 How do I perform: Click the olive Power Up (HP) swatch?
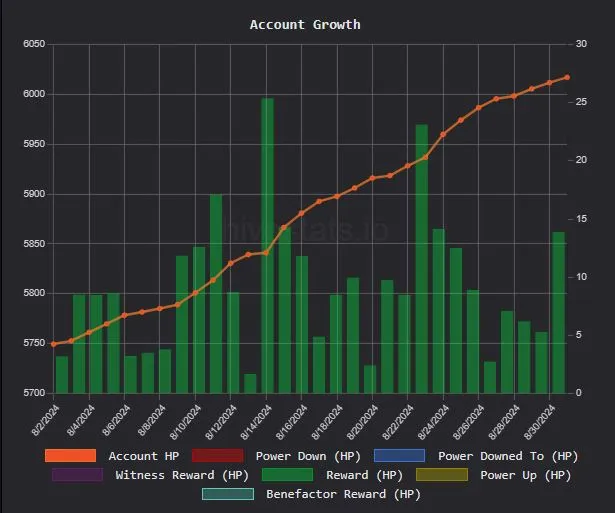tap(442, 475)
